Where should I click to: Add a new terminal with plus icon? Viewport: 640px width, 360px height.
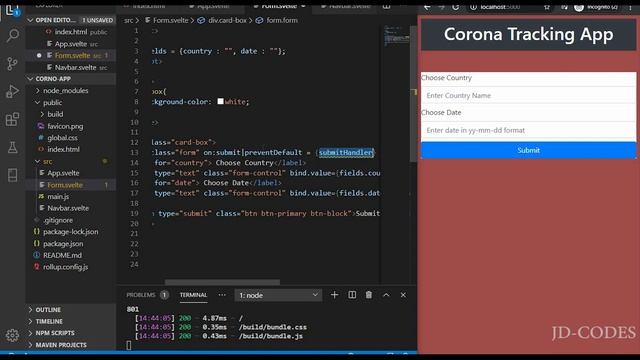tap(334, 295)
